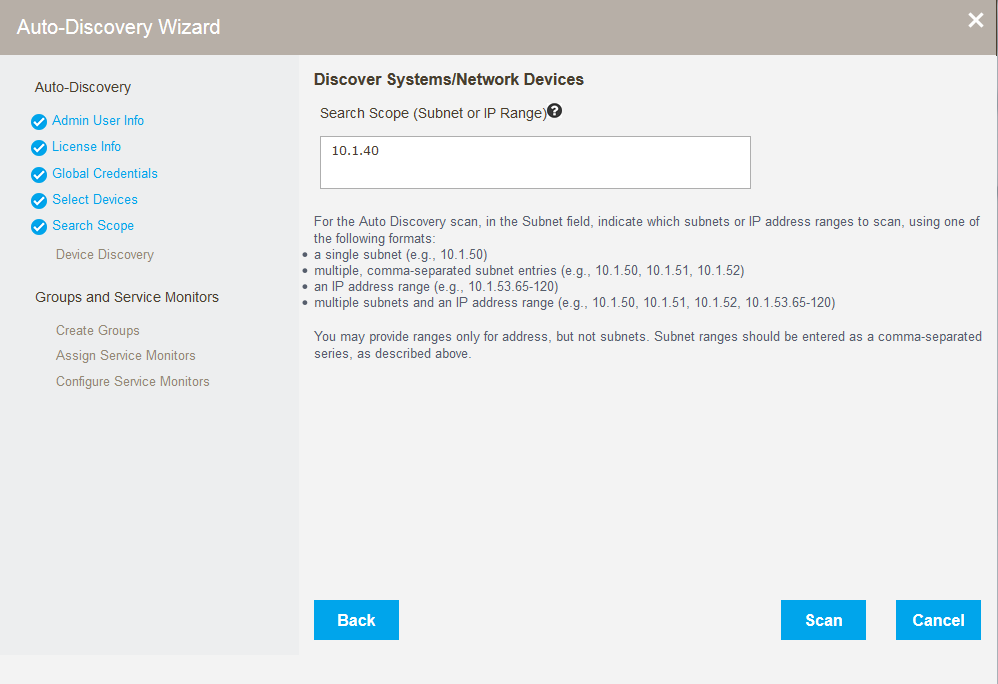This screenshot has width=998, height=684.
Task: Cancel the Auto-Discovery Wizard
Action: [938, 620]
